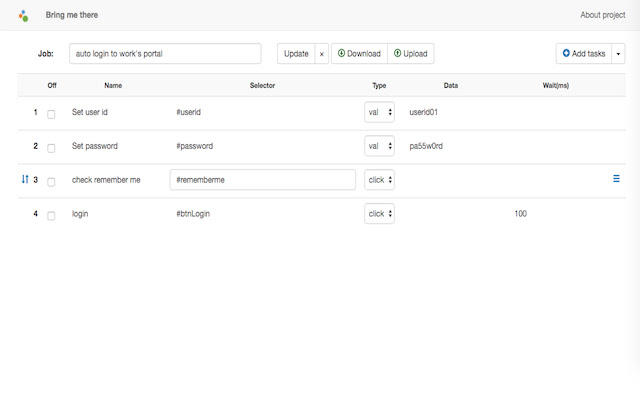Click the reorder arrows icon on row 3
Viewport: 640px width, 400px height.
click(x=25, y=179)
